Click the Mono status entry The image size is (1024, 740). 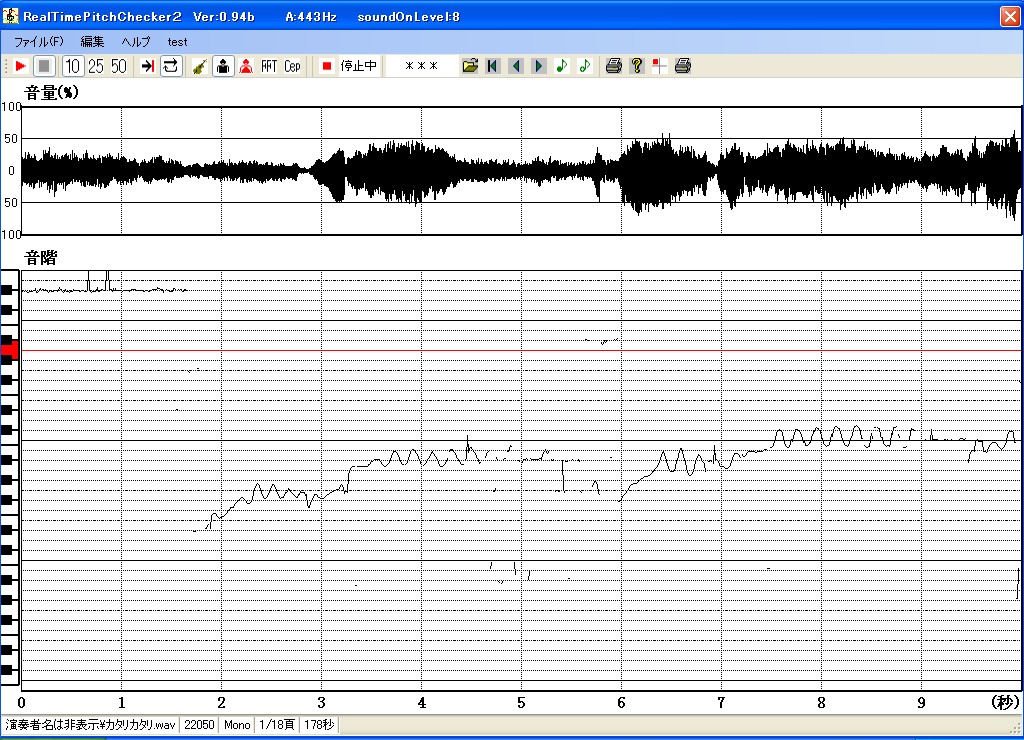237,725
